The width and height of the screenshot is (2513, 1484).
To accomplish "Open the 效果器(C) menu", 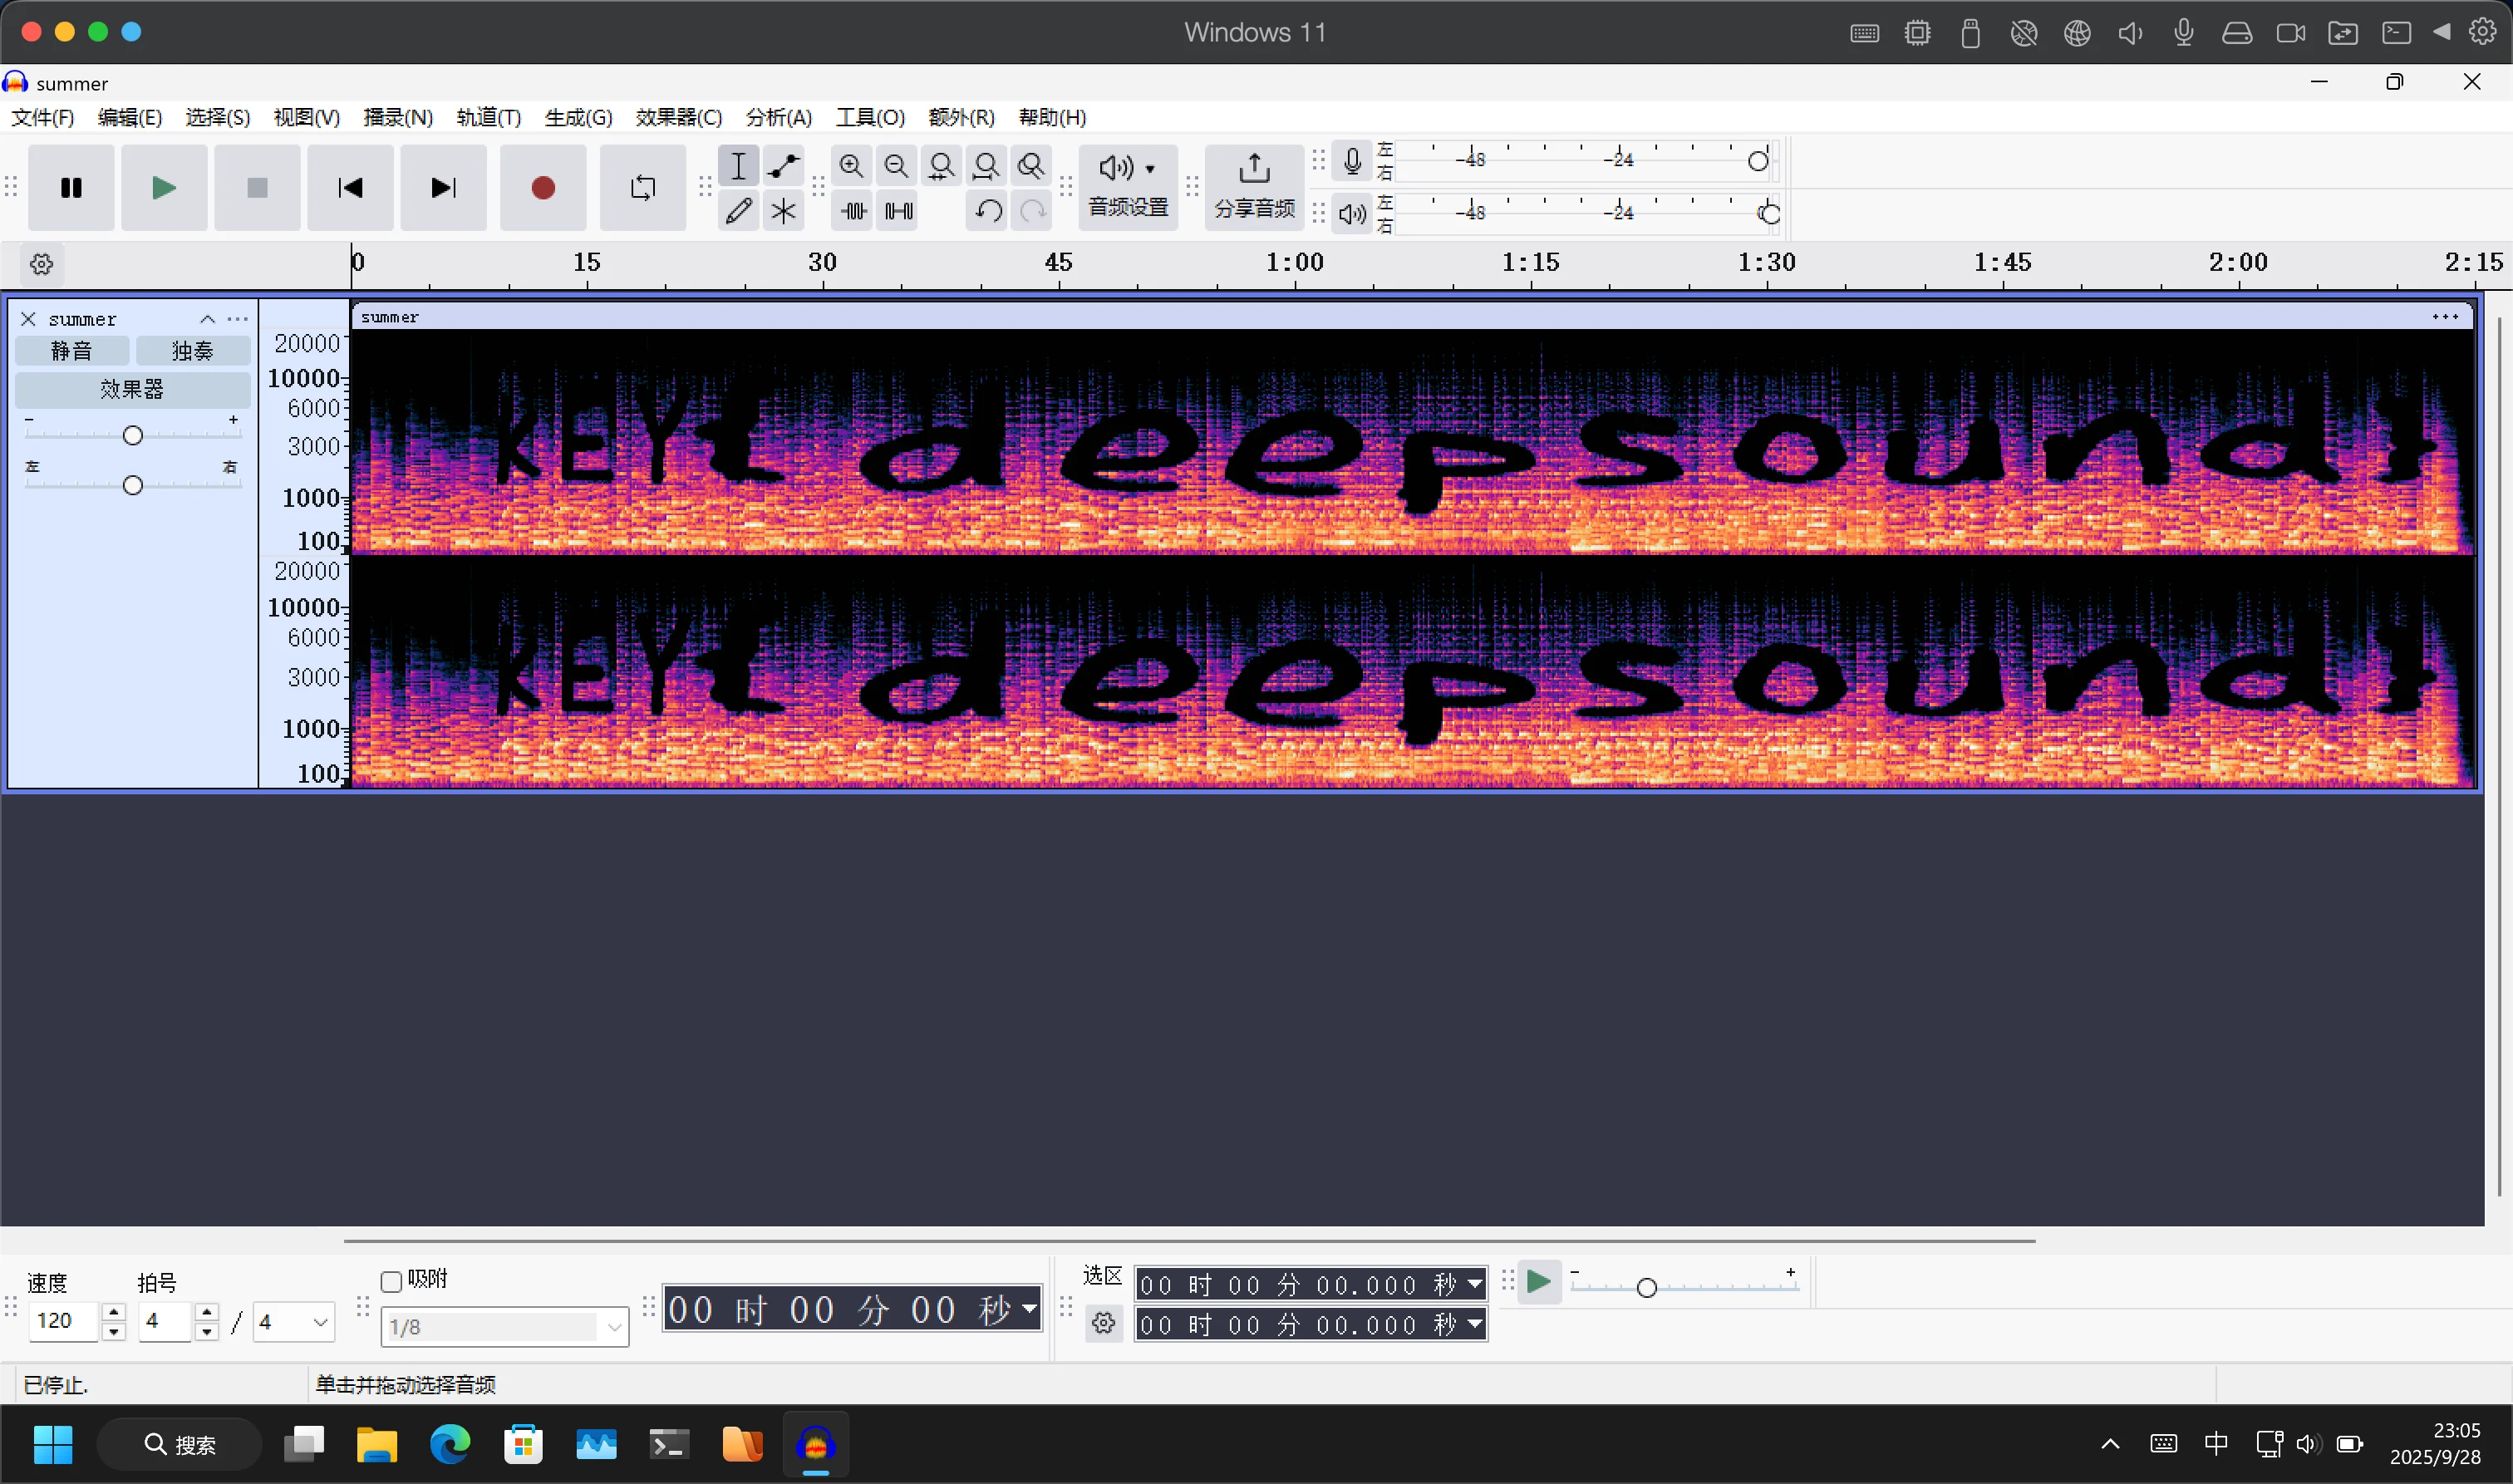I will coord(678,118).
